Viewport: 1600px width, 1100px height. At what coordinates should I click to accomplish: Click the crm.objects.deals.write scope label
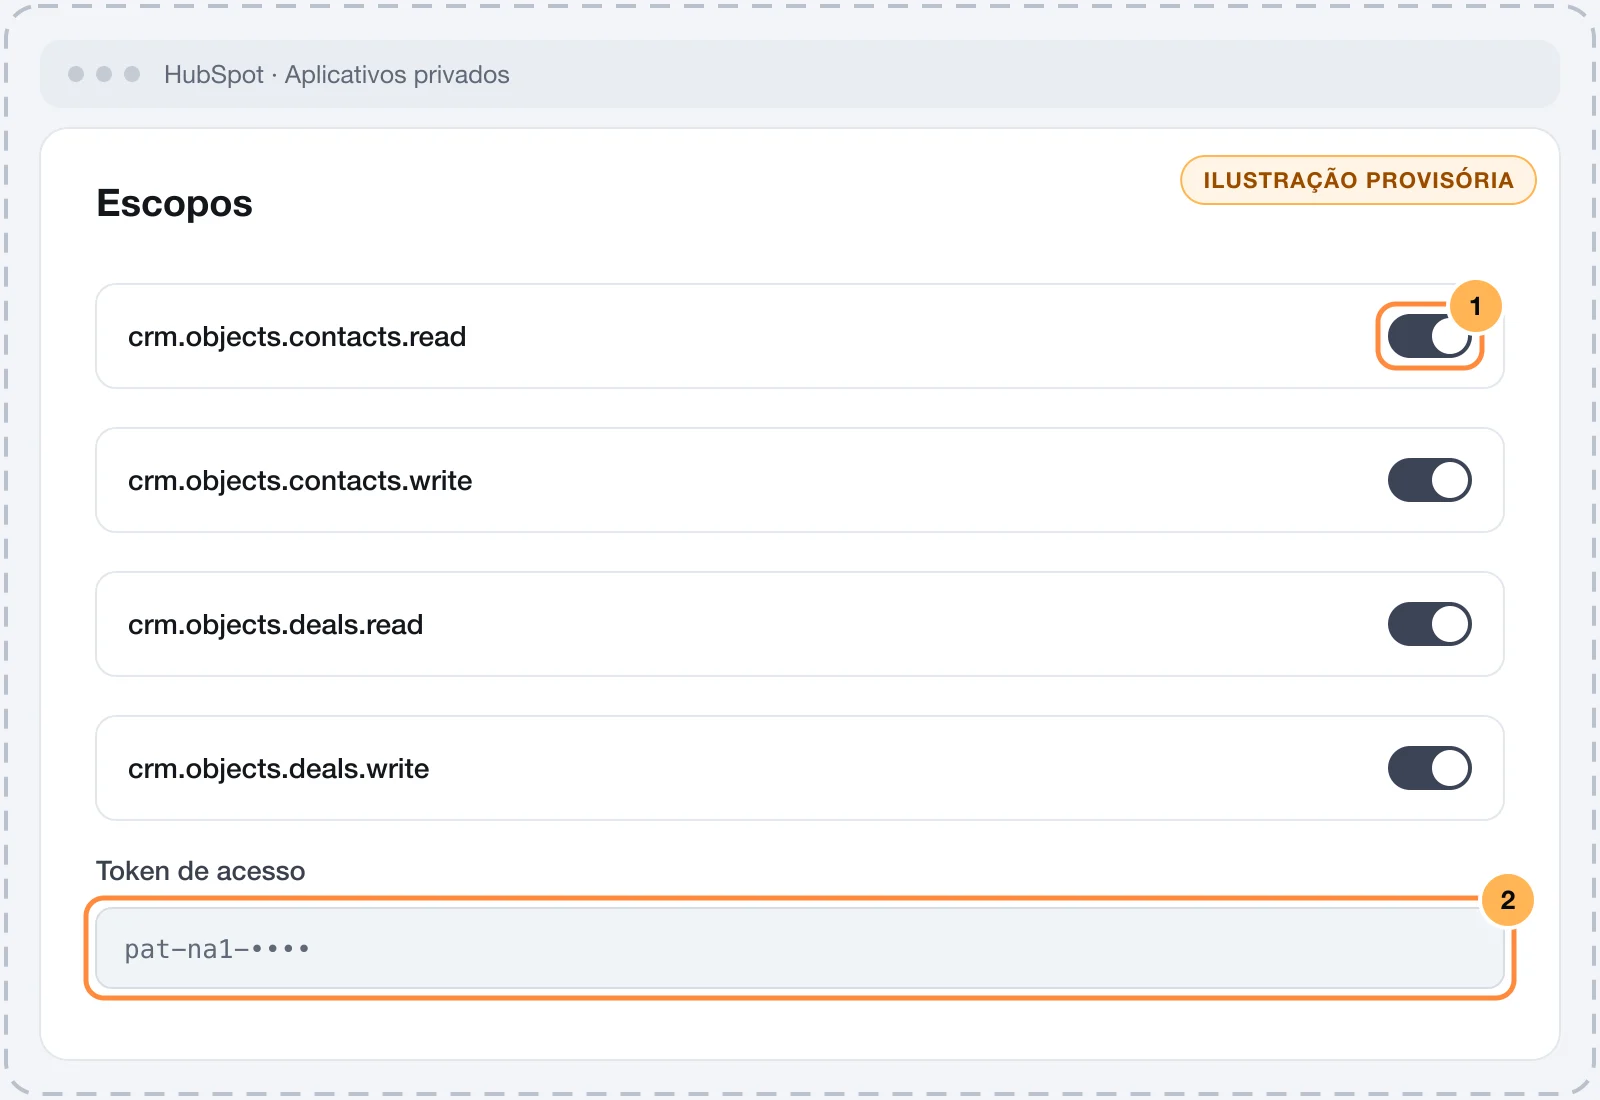278,769
